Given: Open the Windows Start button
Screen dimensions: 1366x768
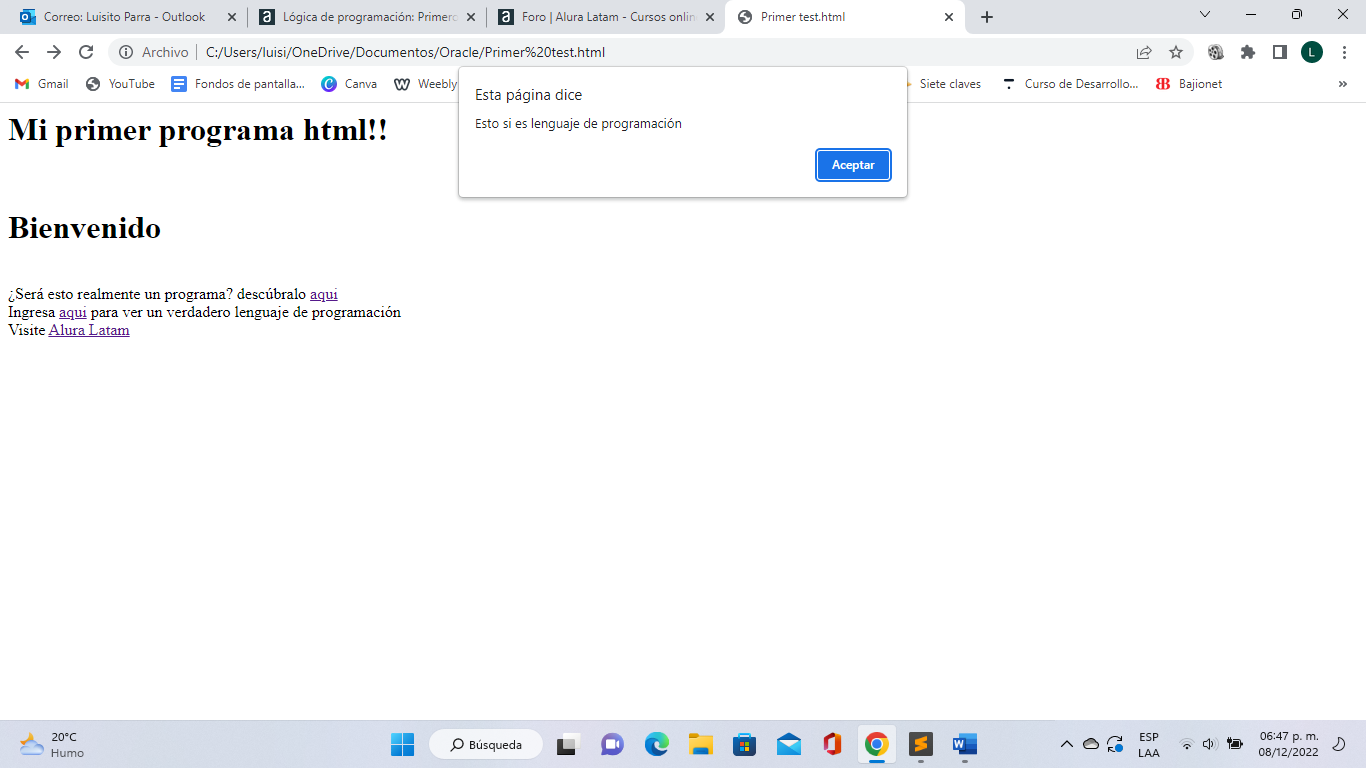Looking at the screenshot, I should click(x=402, y=744).
